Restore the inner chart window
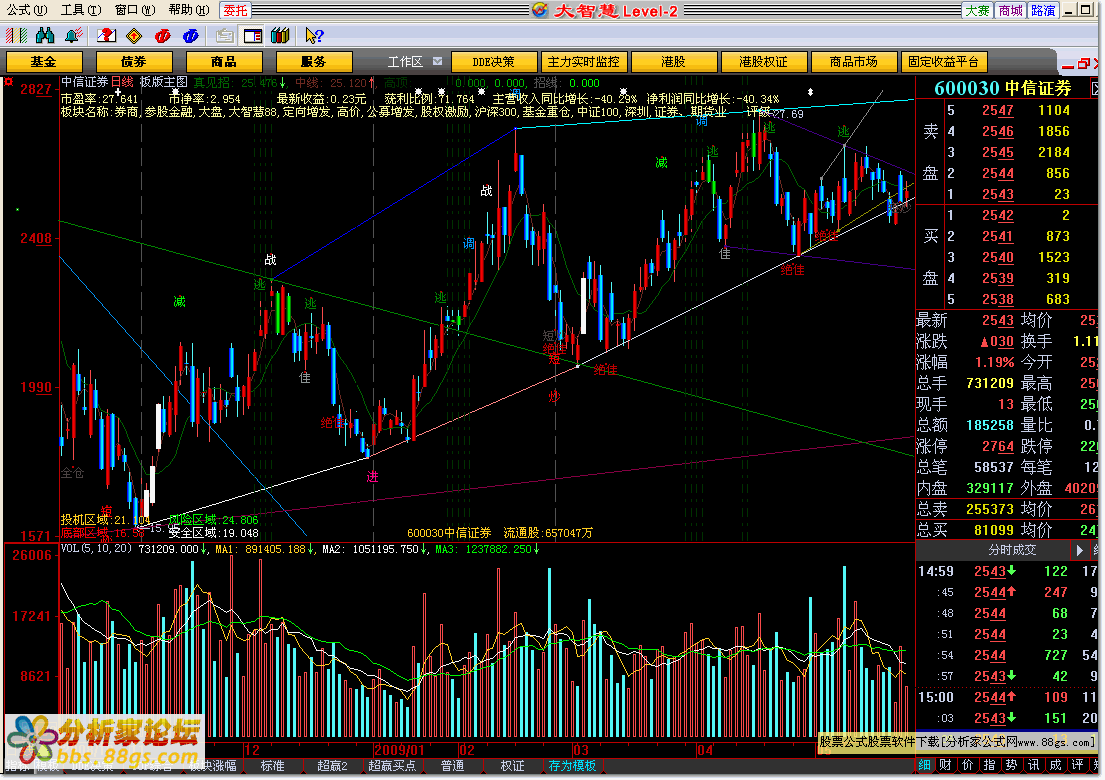 click(1084, 65)
